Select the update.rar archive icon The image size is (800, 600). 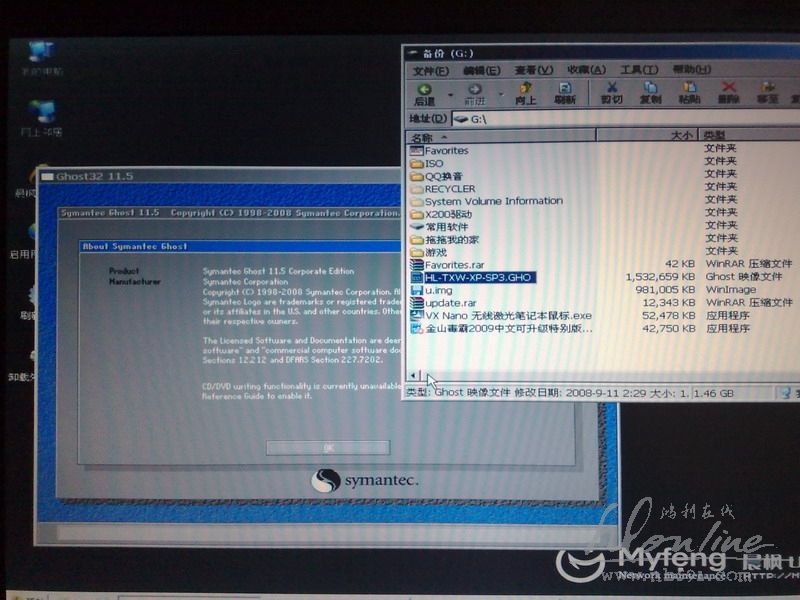click(417, 303)
